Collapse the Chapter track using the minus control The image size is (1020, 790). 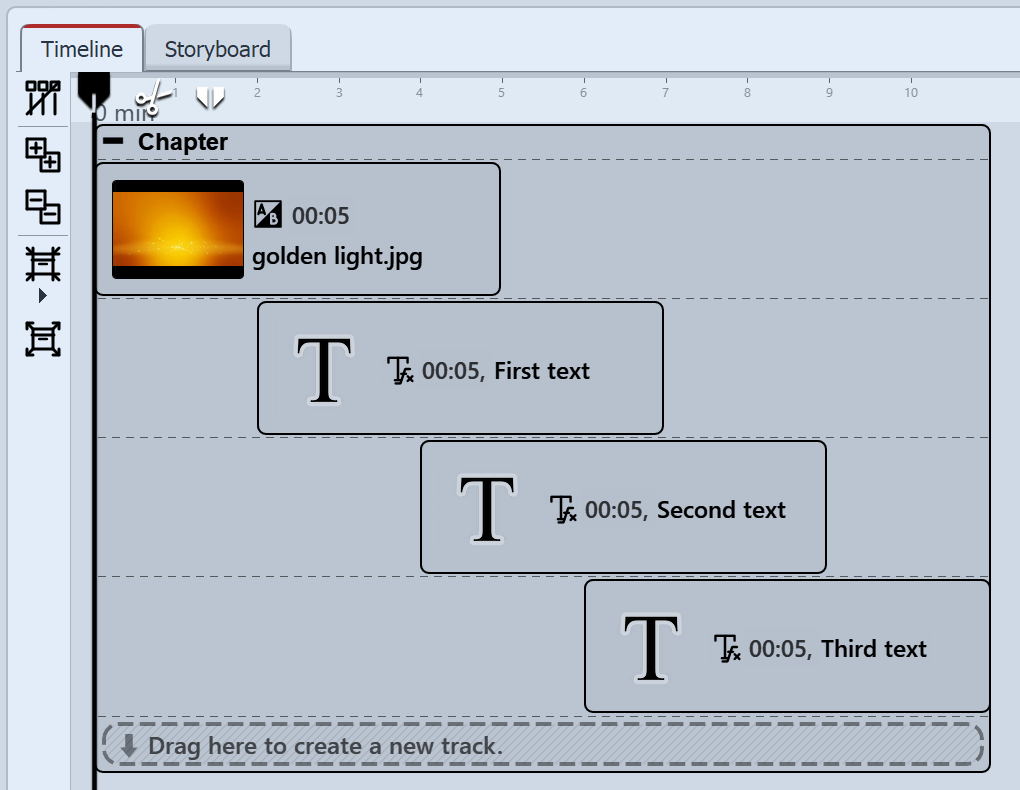click(x=113, y=141)
